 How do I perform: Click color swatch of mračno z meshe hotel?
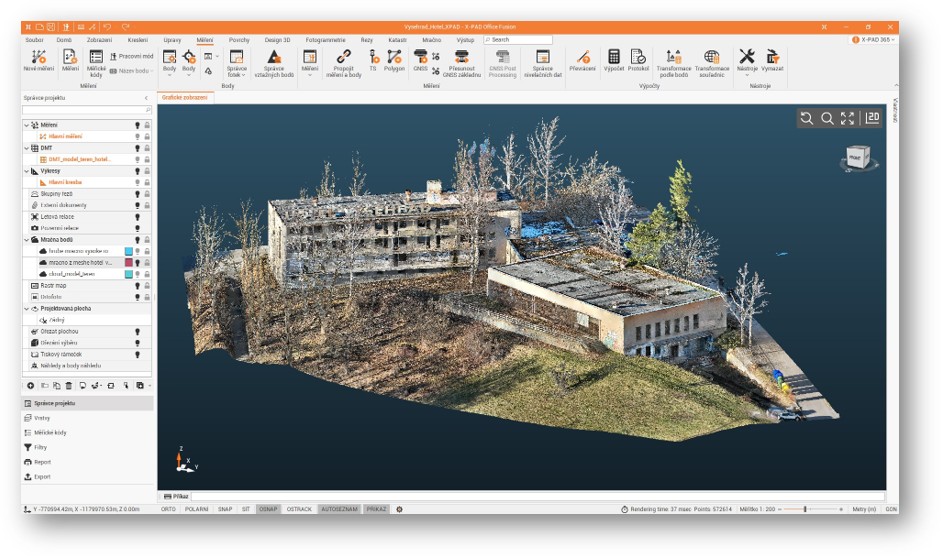(128, 262)
